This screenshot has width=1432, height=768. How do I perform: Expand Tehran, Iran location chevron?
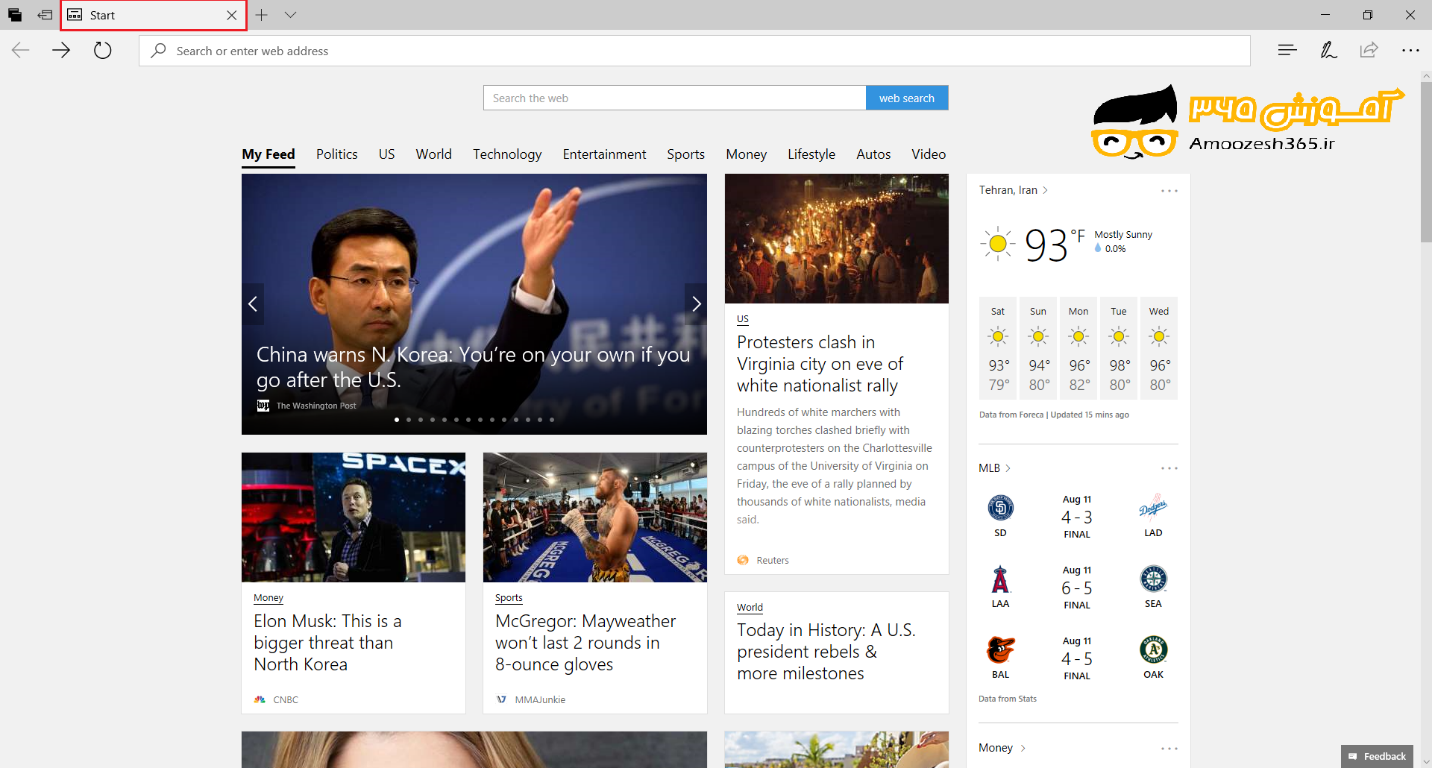(x=1046, y=190)
